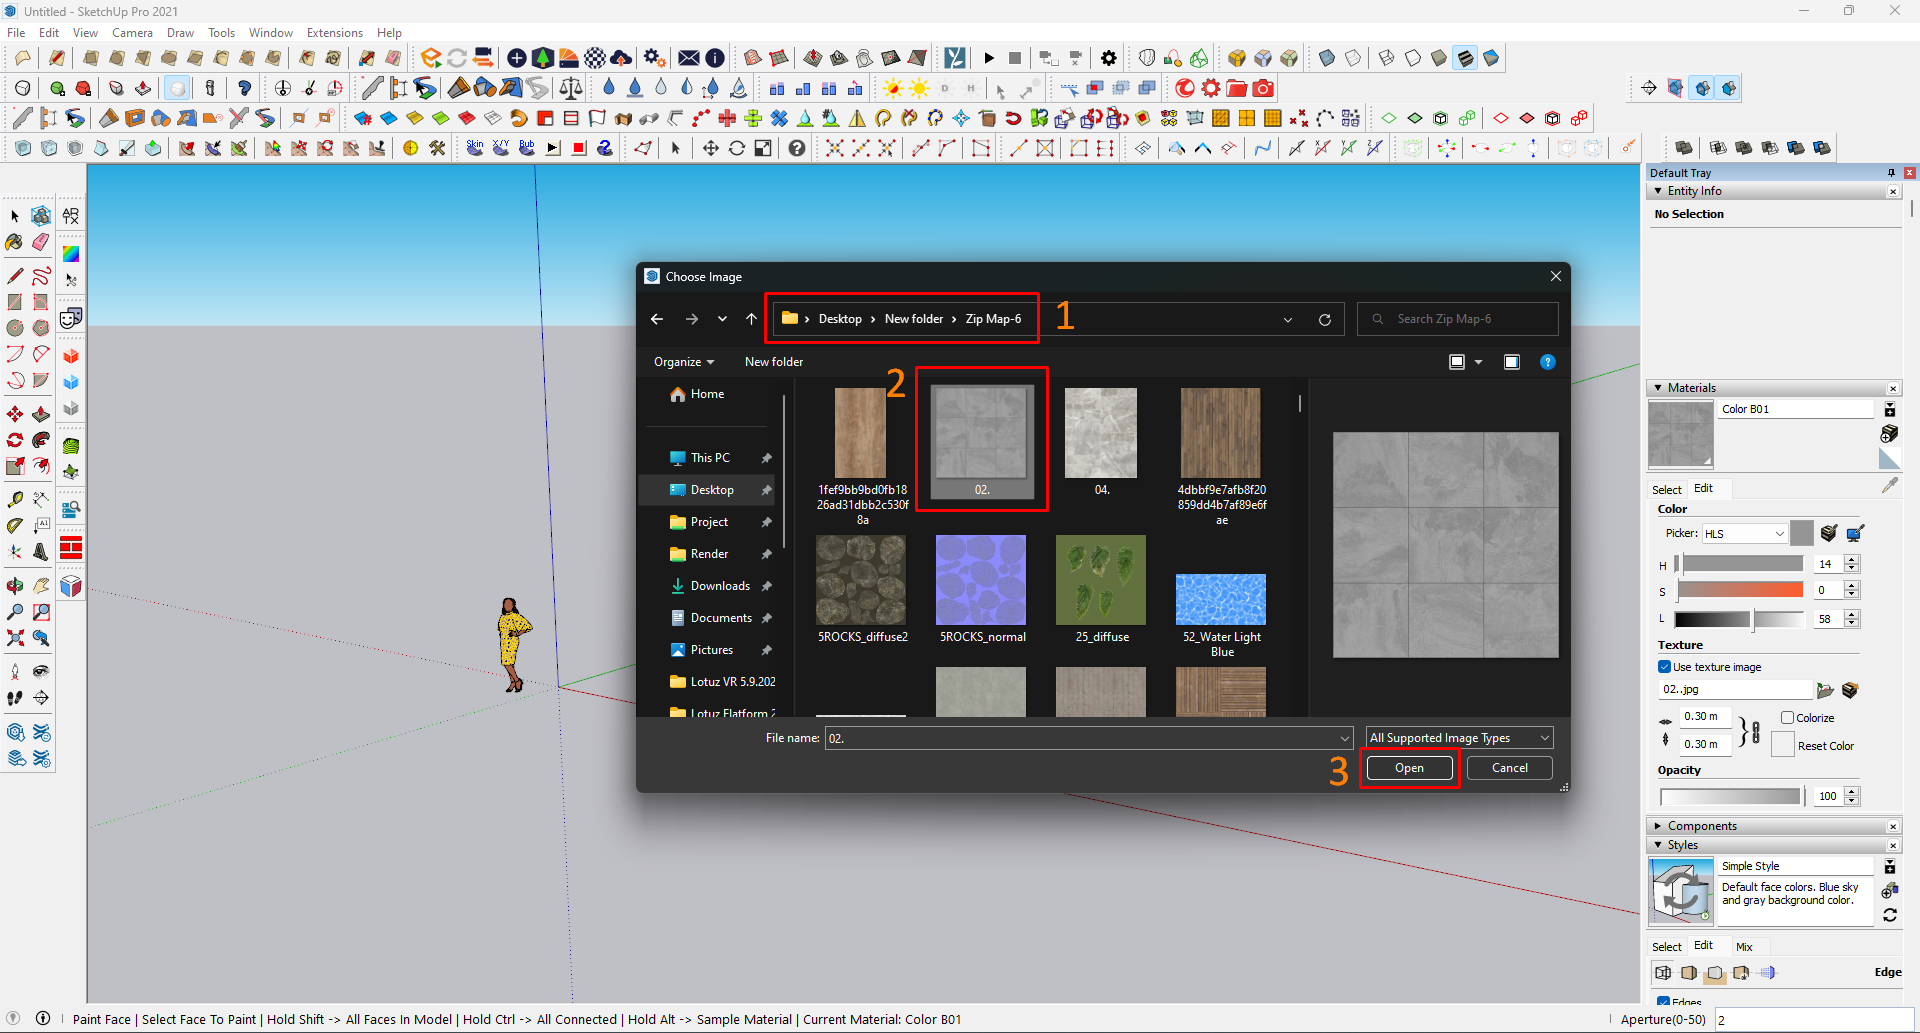
Task: Click the Search Zip Map-6 field
Action: point(1457,319)
